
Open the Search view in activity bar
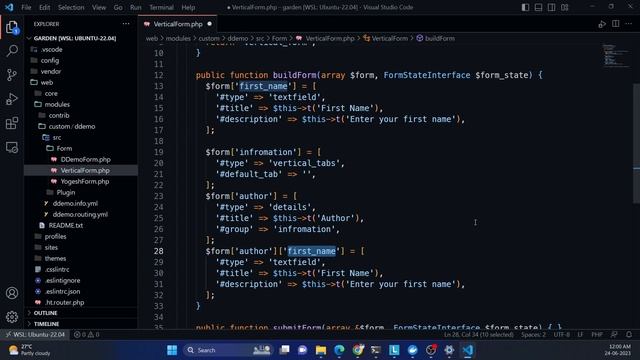coord(12,51)
